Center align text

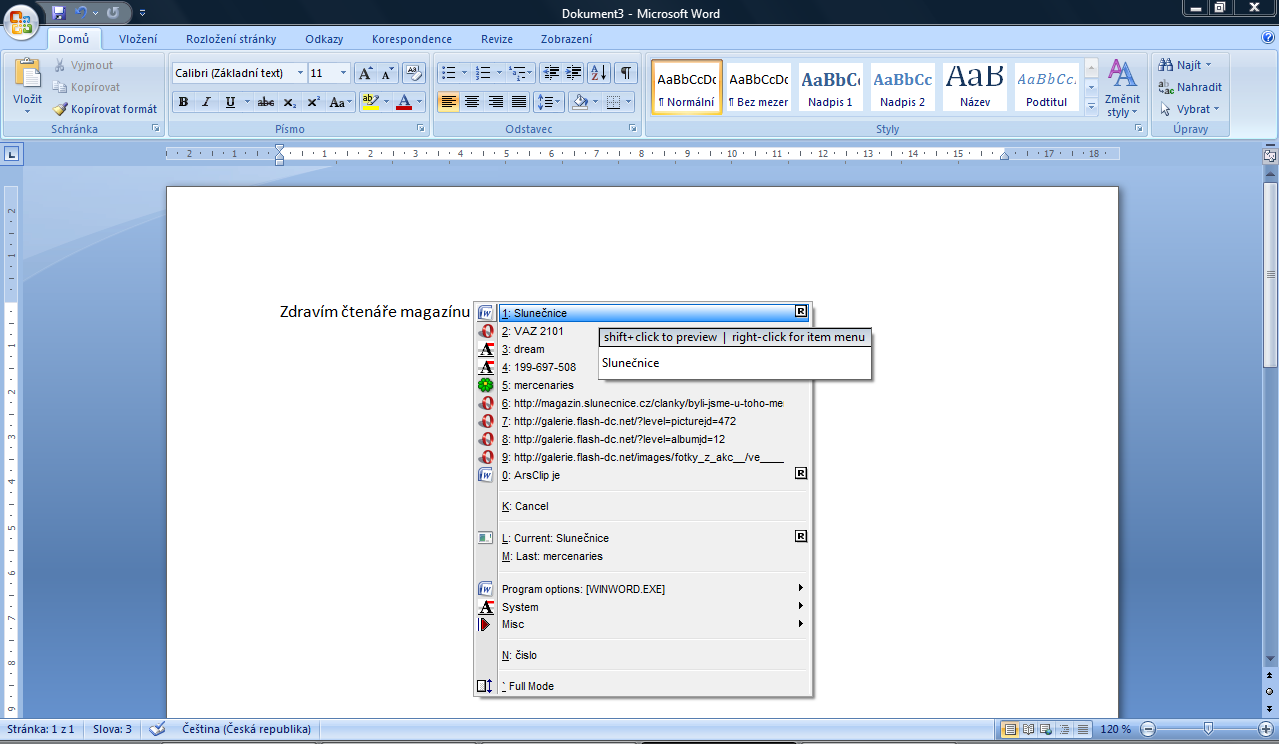point(472,102)
